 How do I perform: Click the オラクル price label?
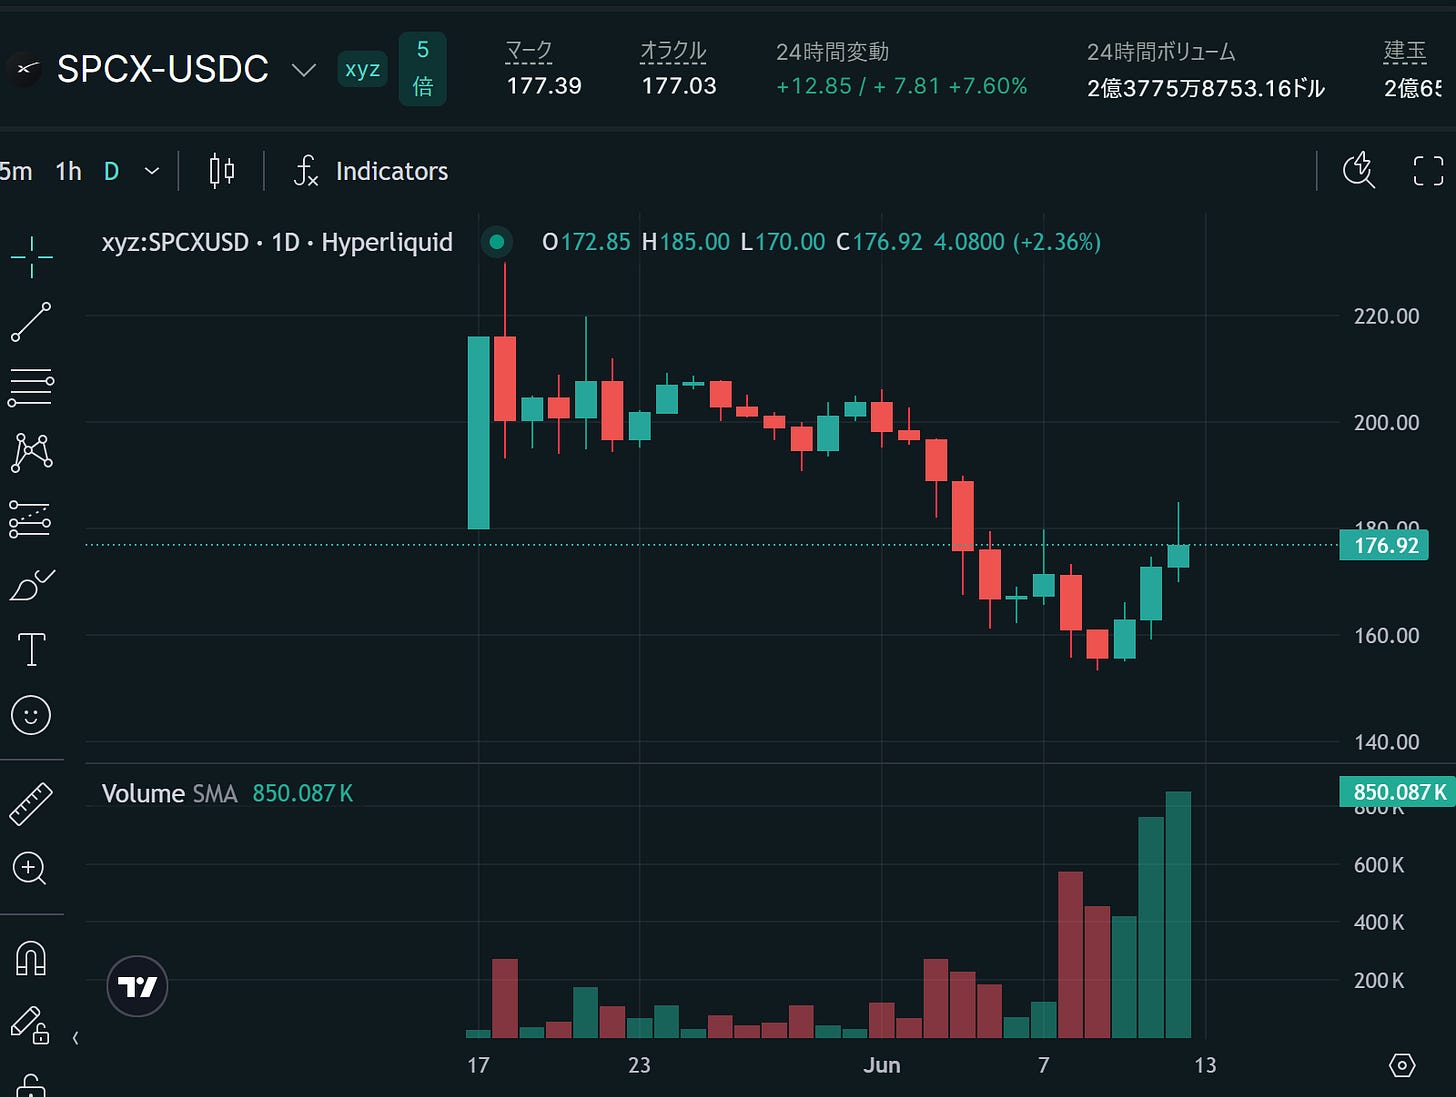(673, 51)
